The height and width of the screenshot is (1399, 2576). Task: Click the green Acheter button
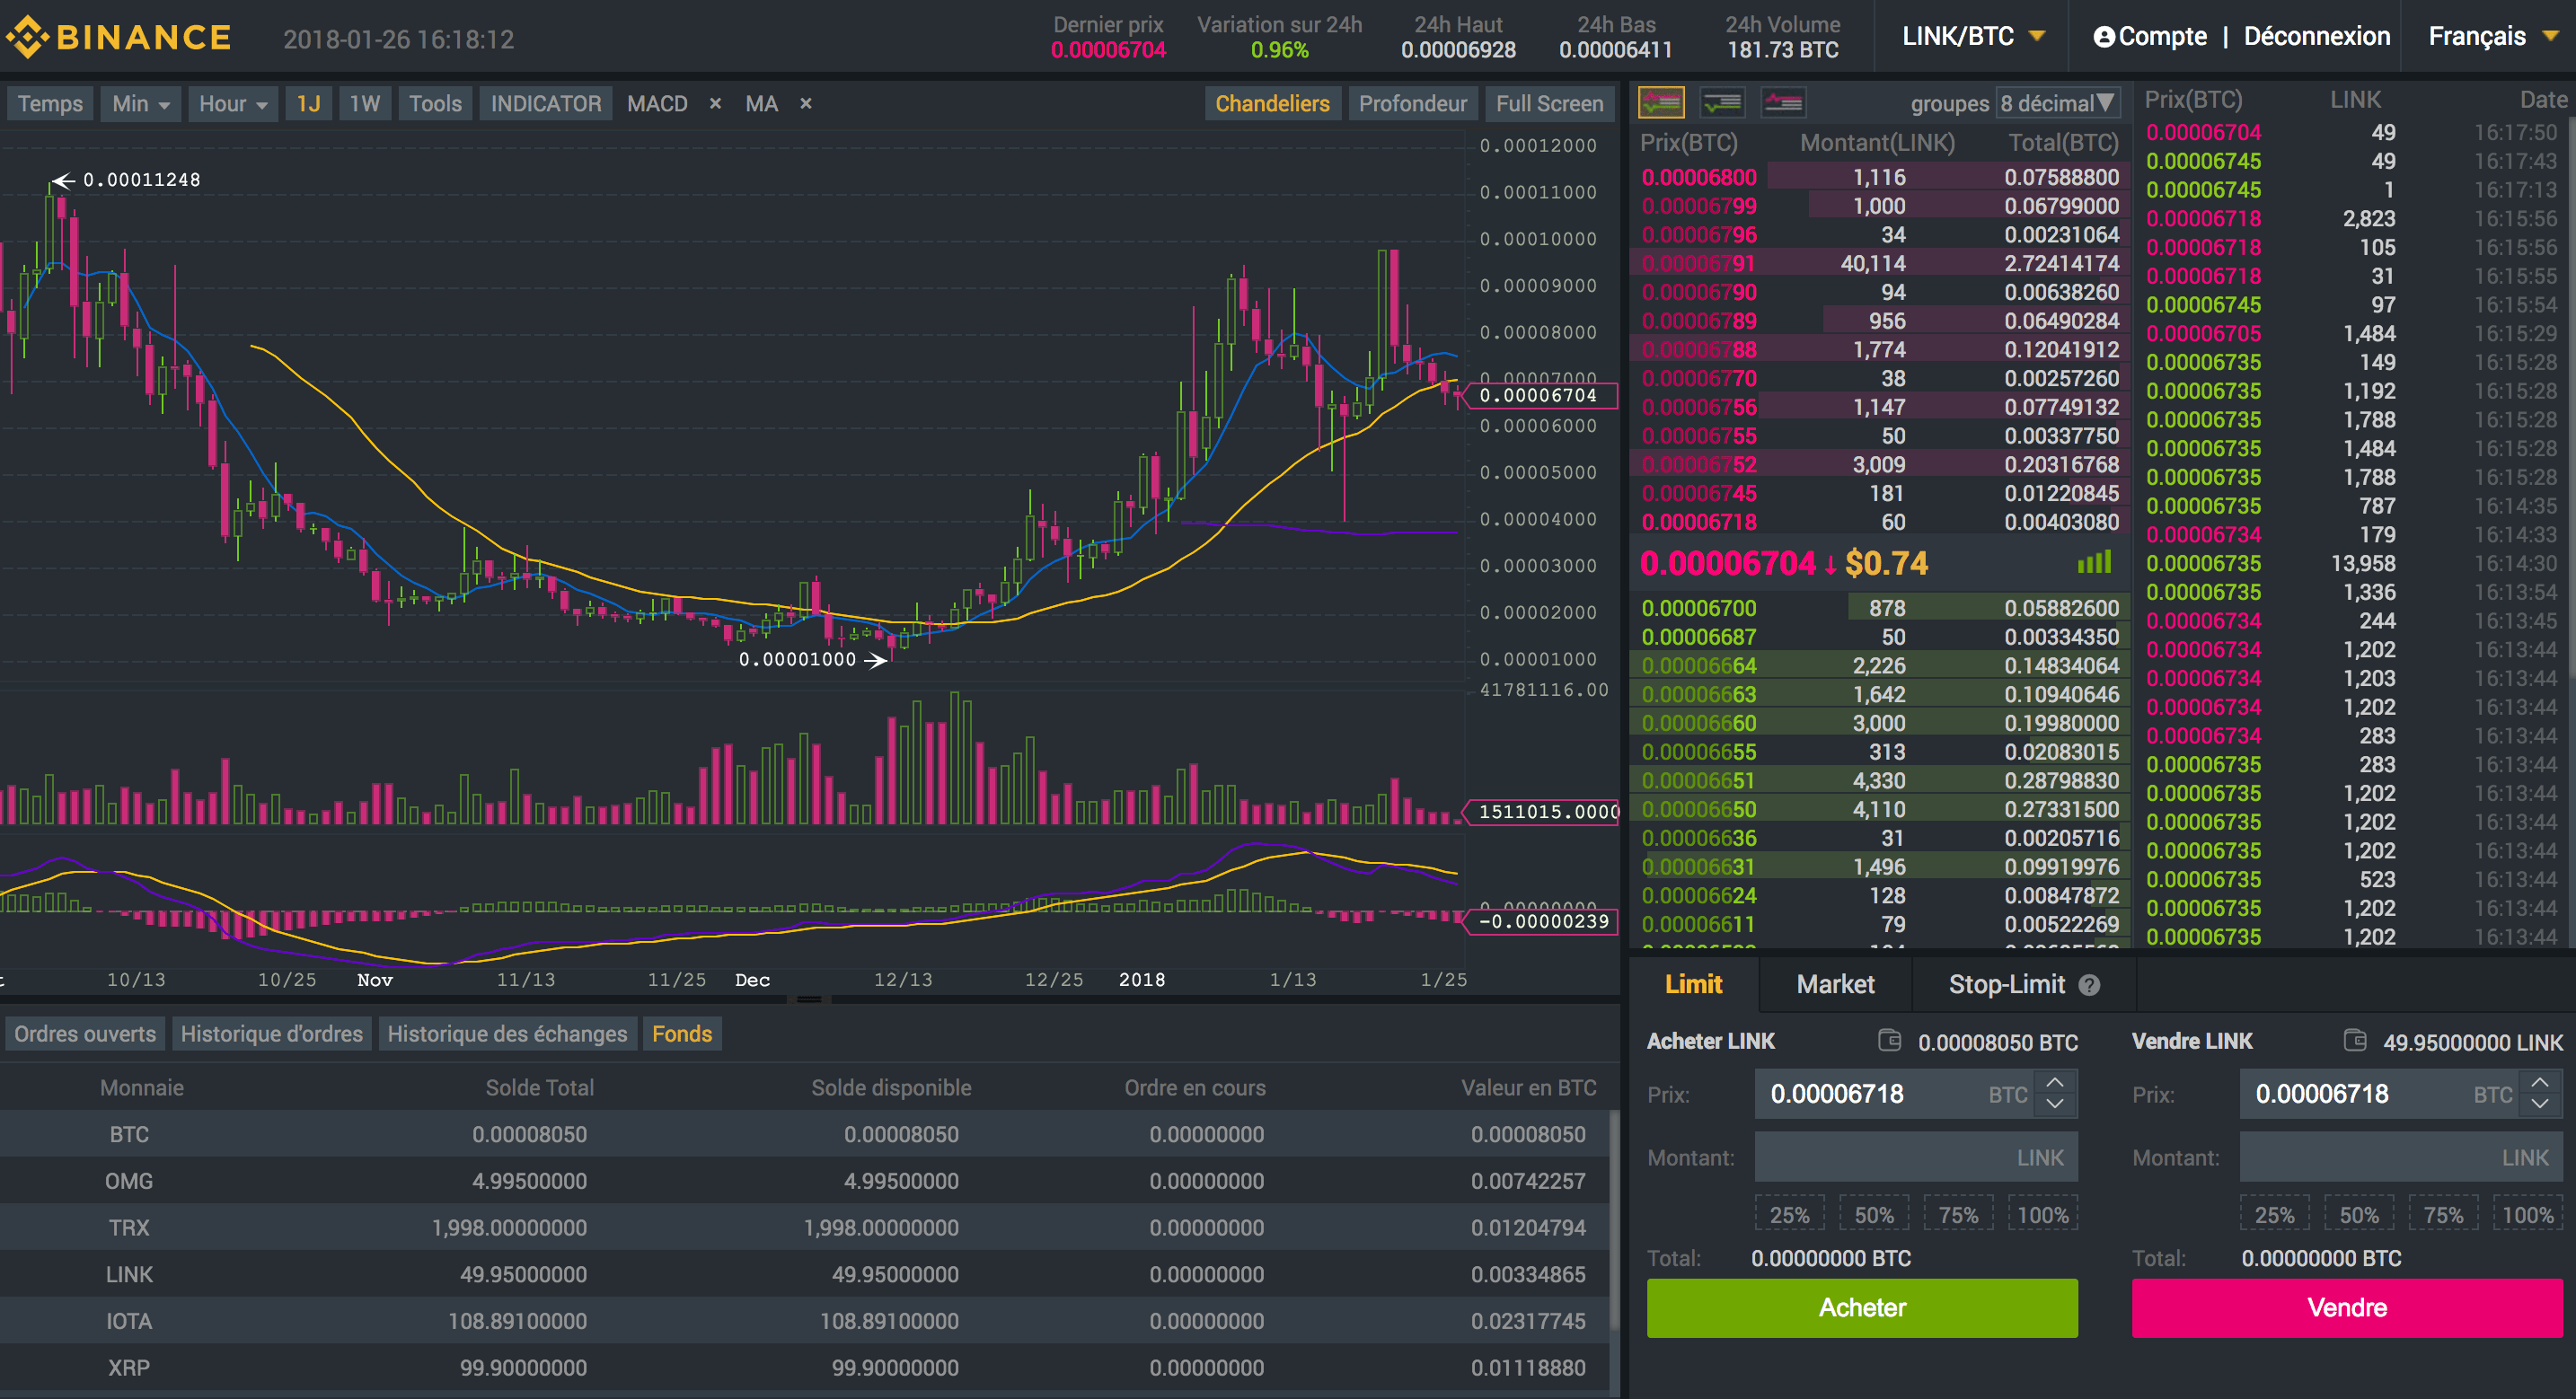[1862, 1308]
